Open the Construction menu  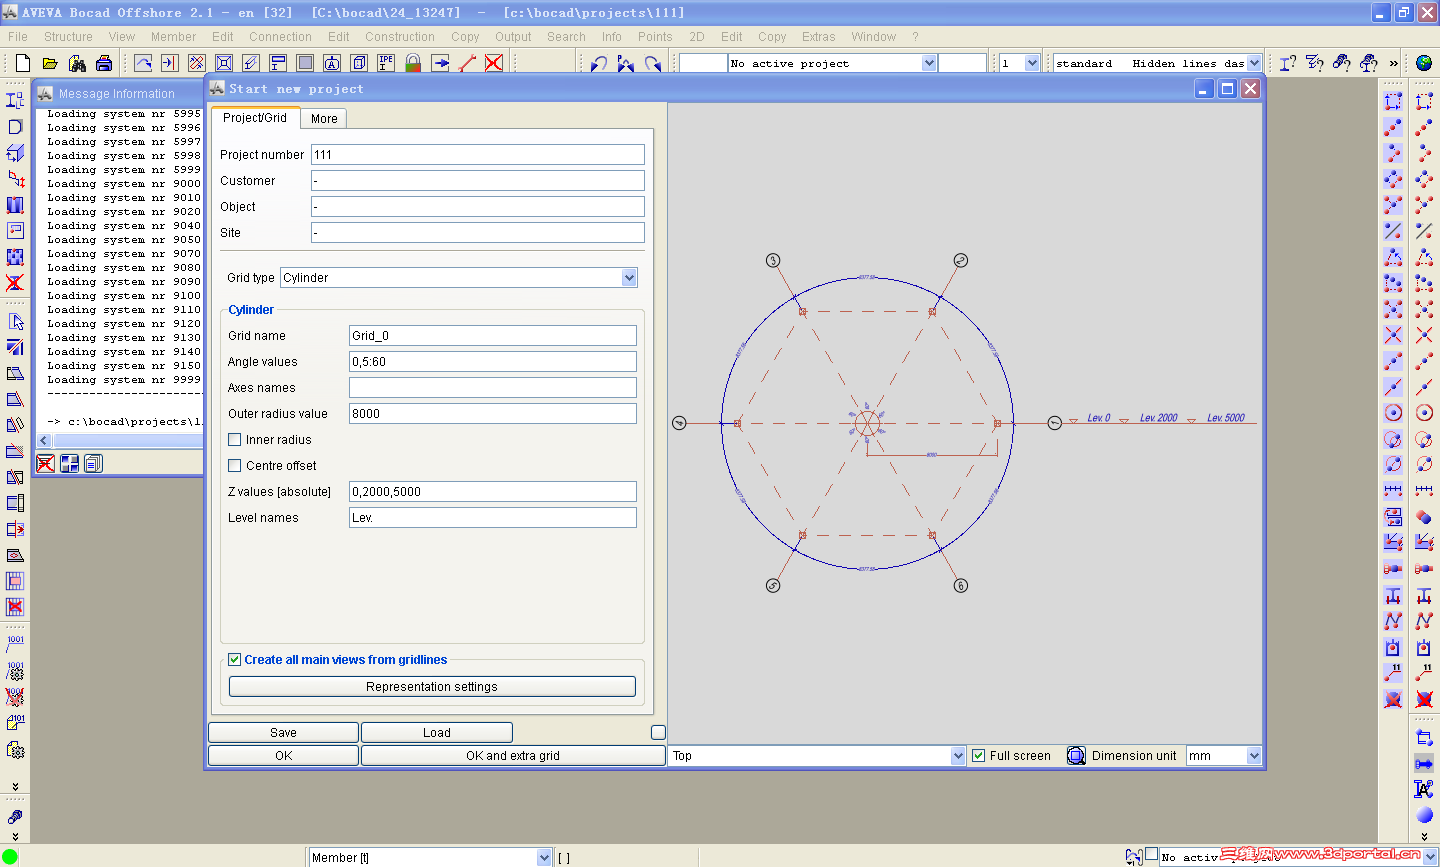400,37
